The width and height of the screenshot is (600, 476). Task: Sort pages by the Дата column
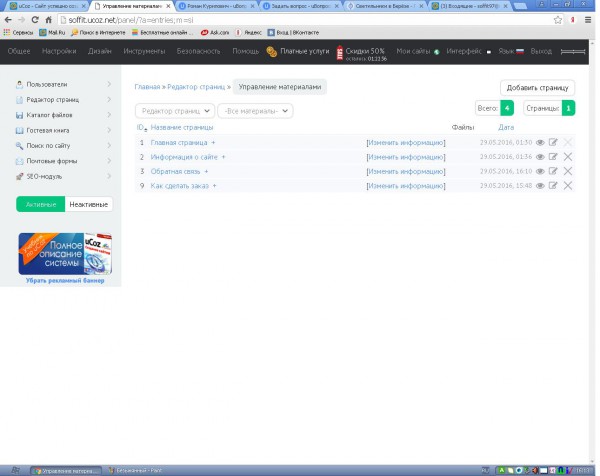(x=506, y=127)
